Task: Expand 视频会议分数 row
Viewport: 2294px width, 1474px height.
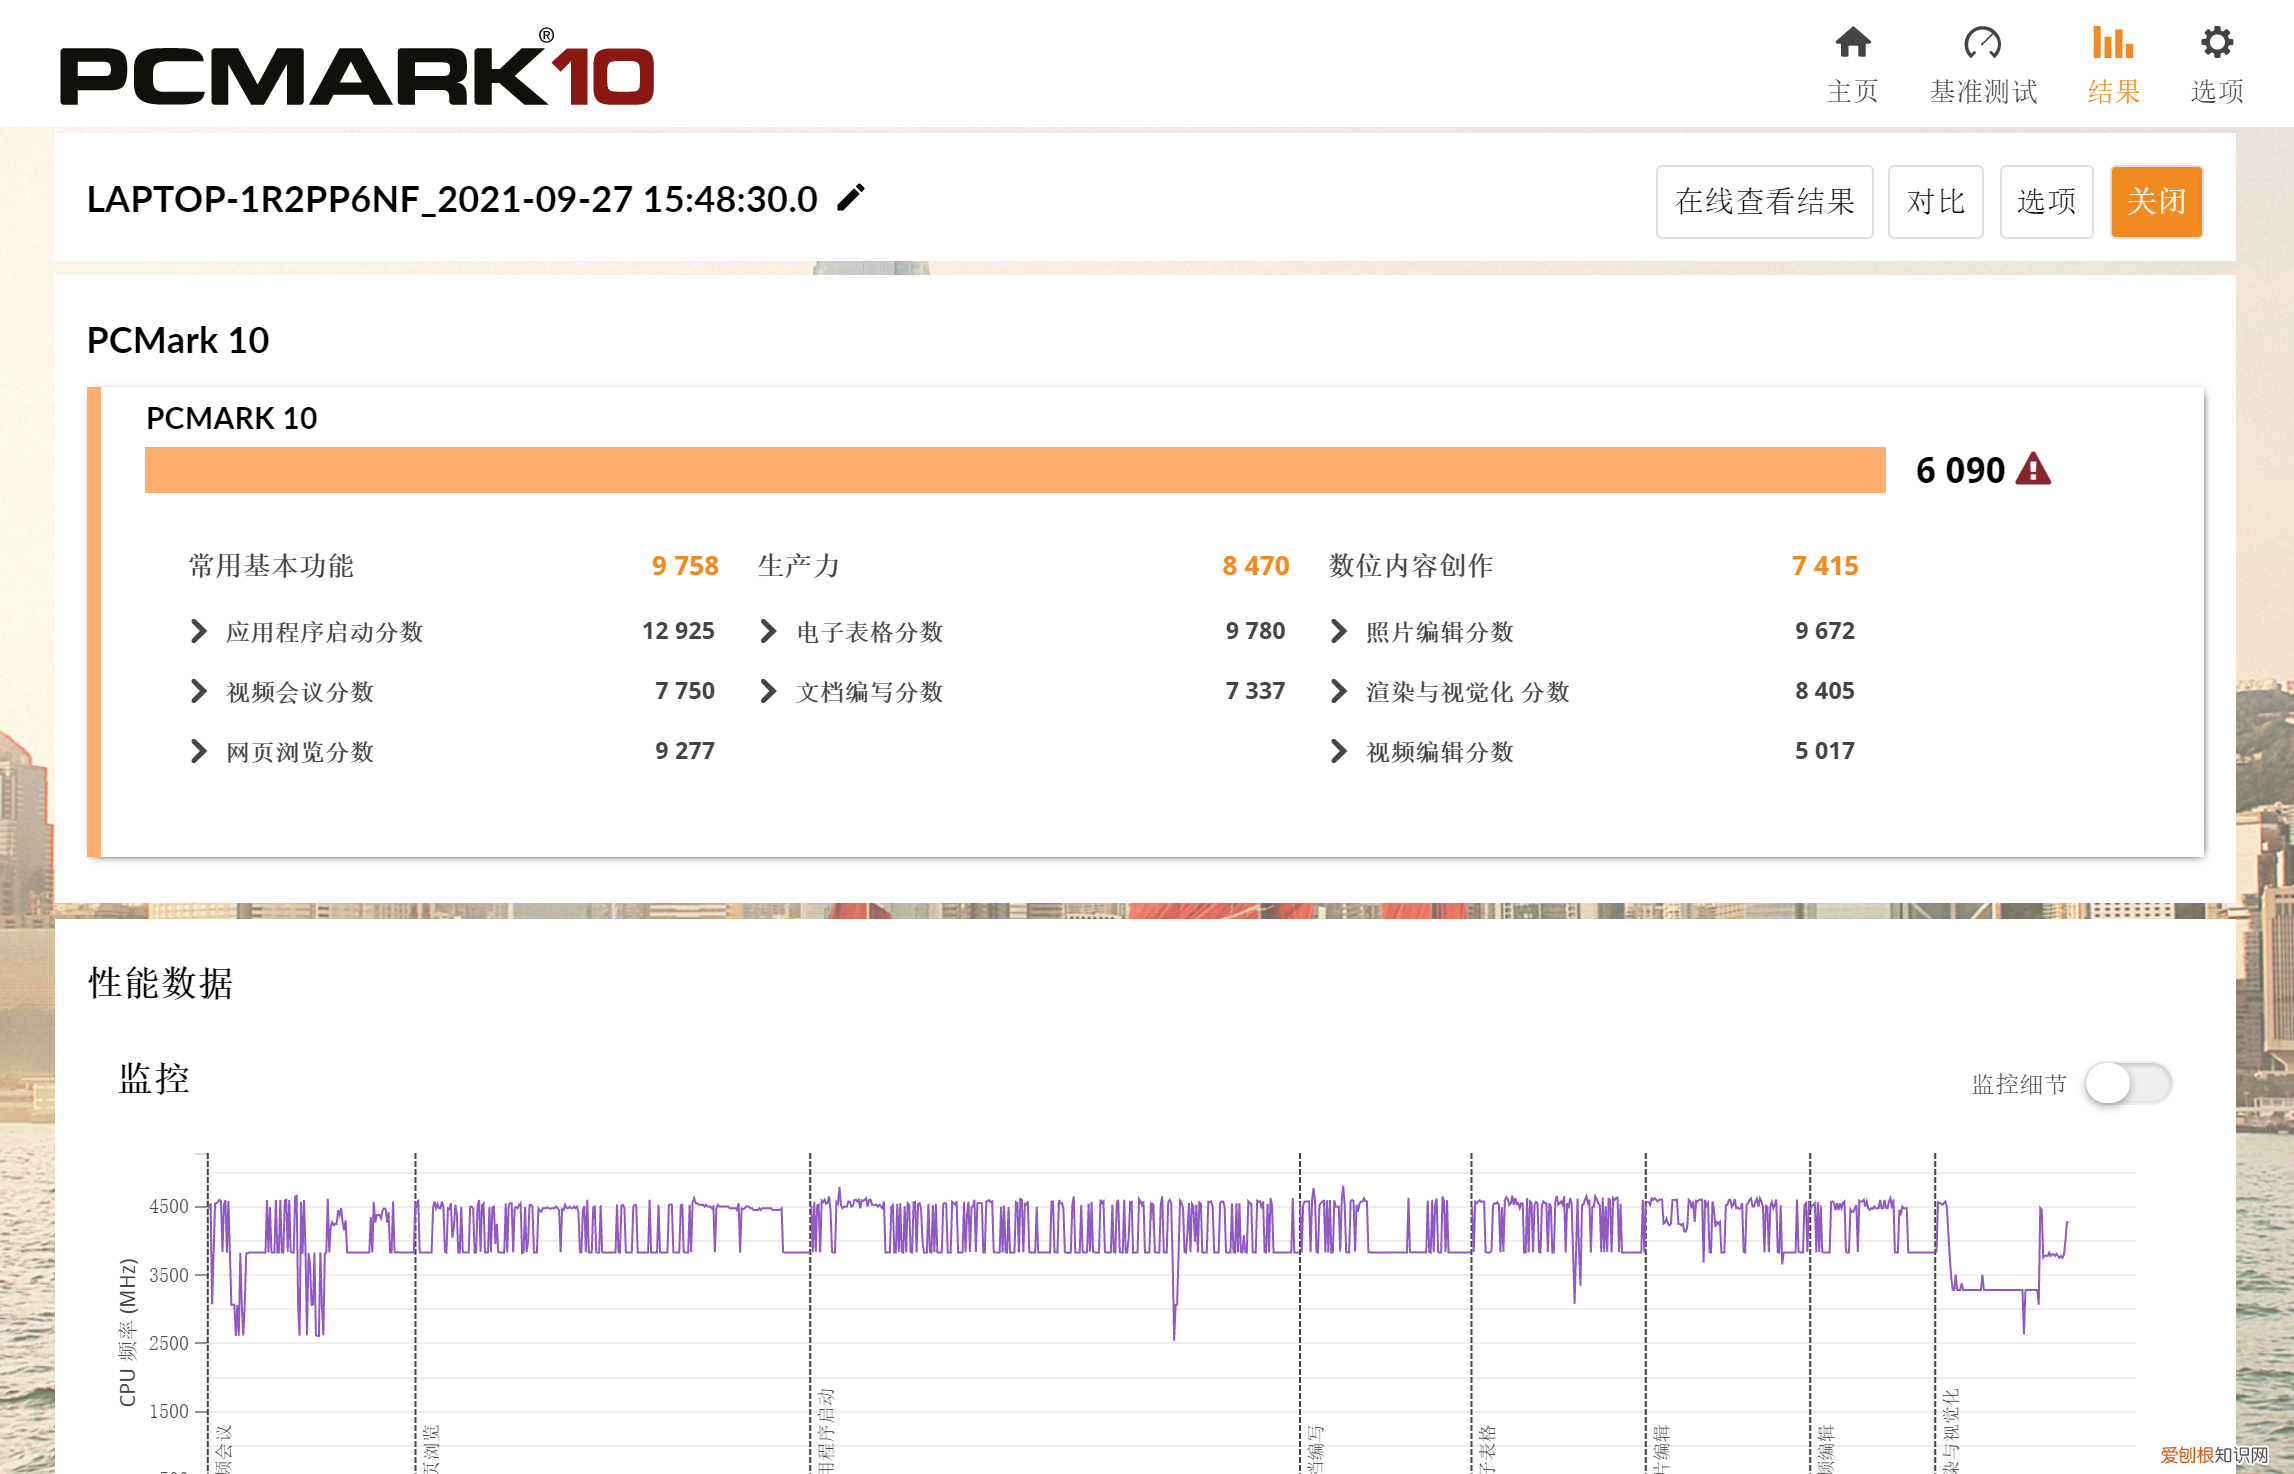Action: point(199,691)
